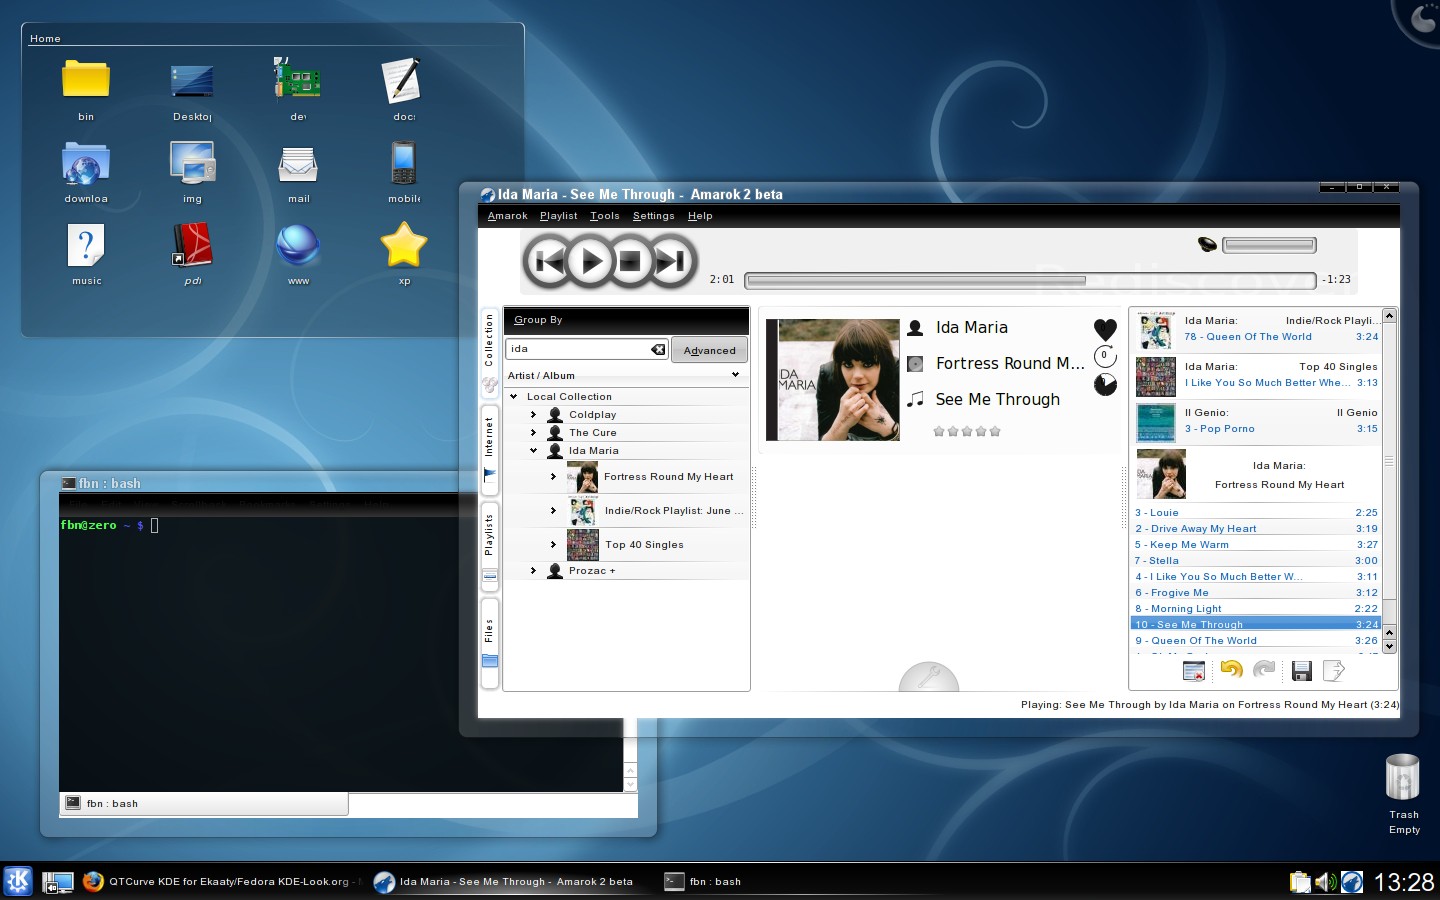Image resolution: width=1440 pixels, height=900 pixels.
Task: Open the www globe icon in Home
Action: point(298,254)
